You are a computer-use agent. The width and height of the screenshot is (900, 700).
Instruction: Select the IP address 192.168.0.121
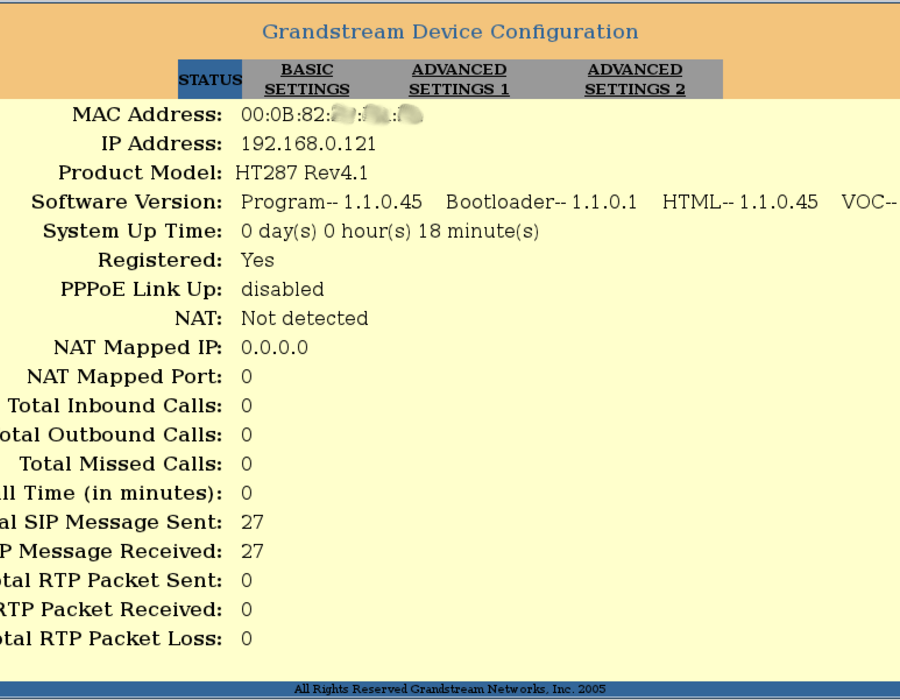click(308, 143)
